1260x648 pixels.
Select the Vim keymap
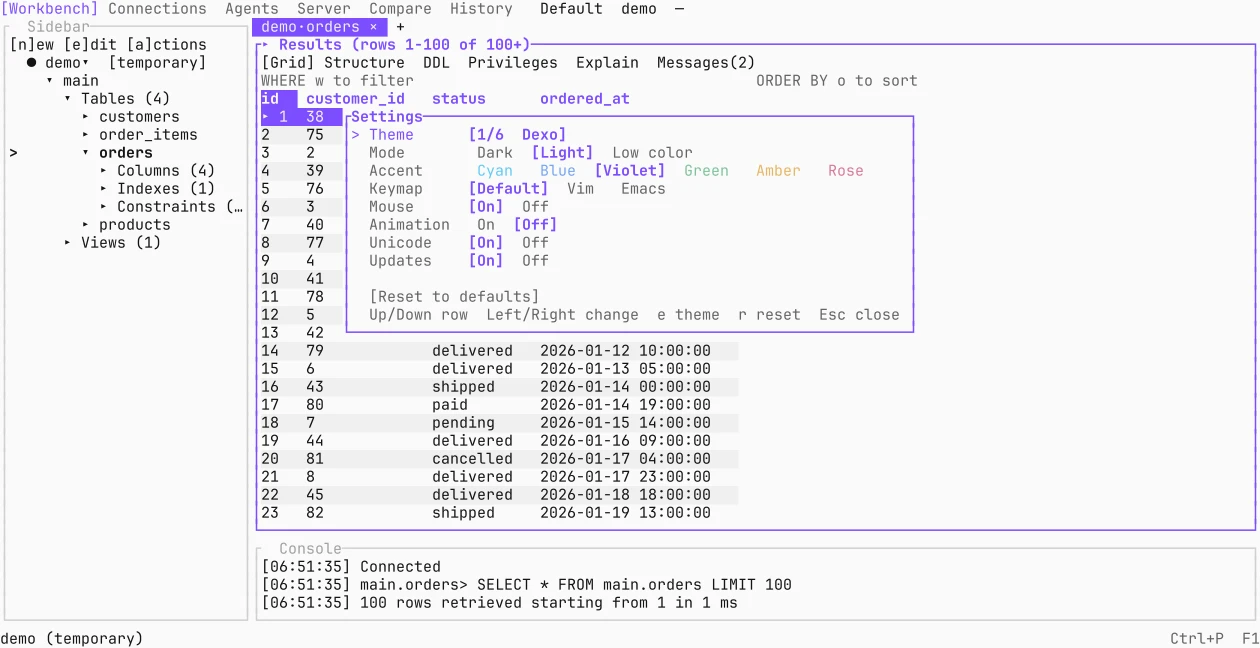click(x=580, y=189)
